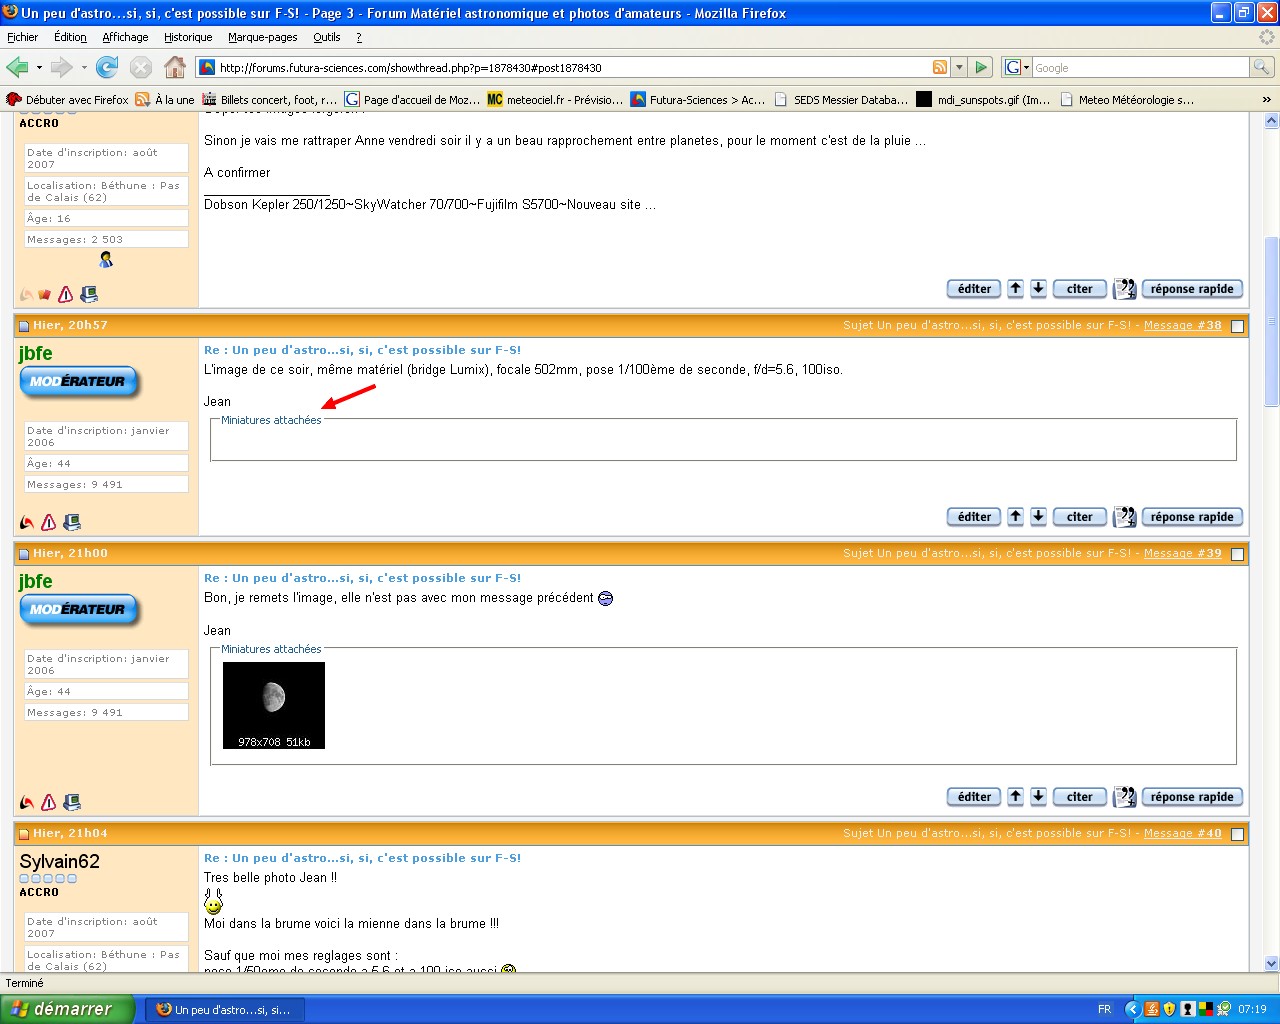The image size is (1280, 1024).
Task: Click the address bar URL field
Action: click(x=573, y=67)
